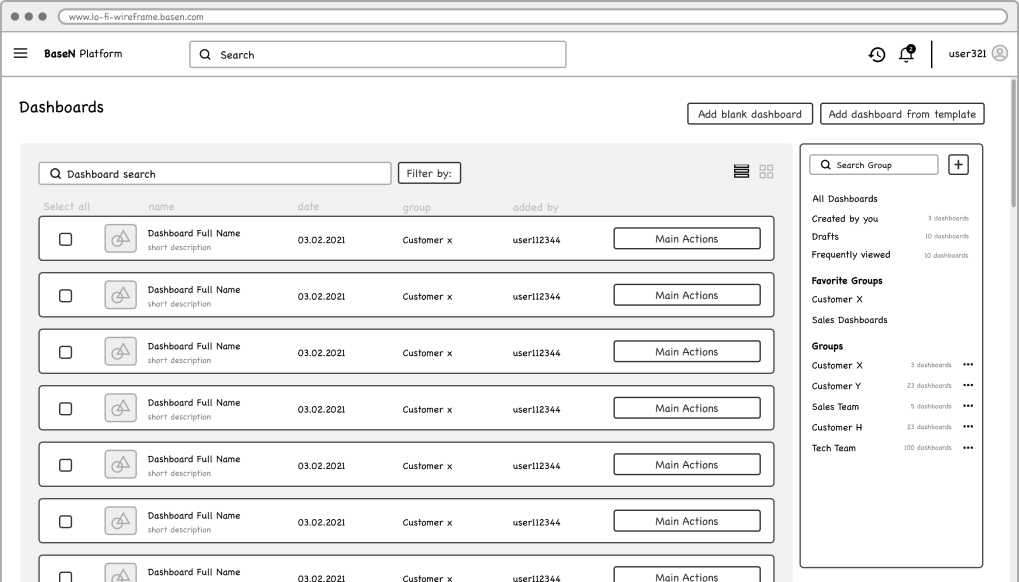This screenshot has height=582, width=1019.
Task: Focus the Search Group field
Action: [x=873, y=165]
